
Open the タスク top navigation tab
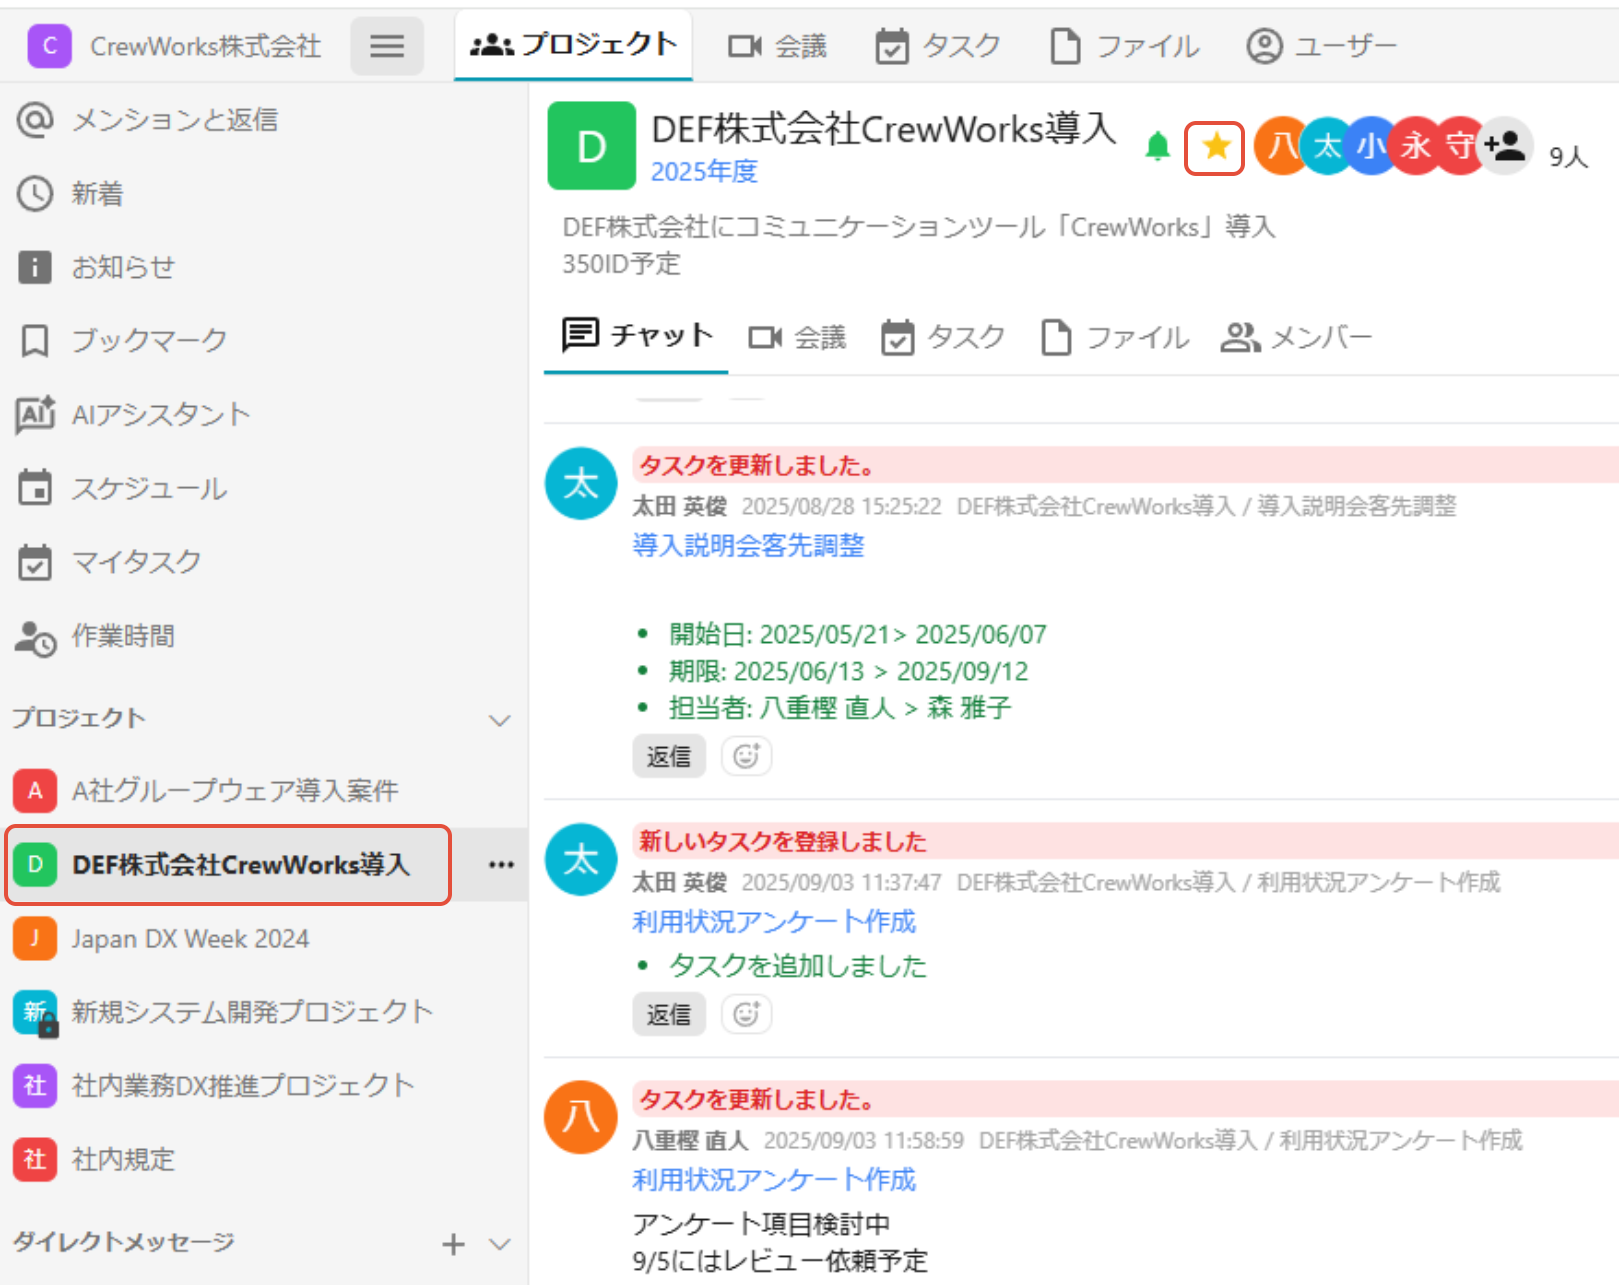tap(938, 46)
